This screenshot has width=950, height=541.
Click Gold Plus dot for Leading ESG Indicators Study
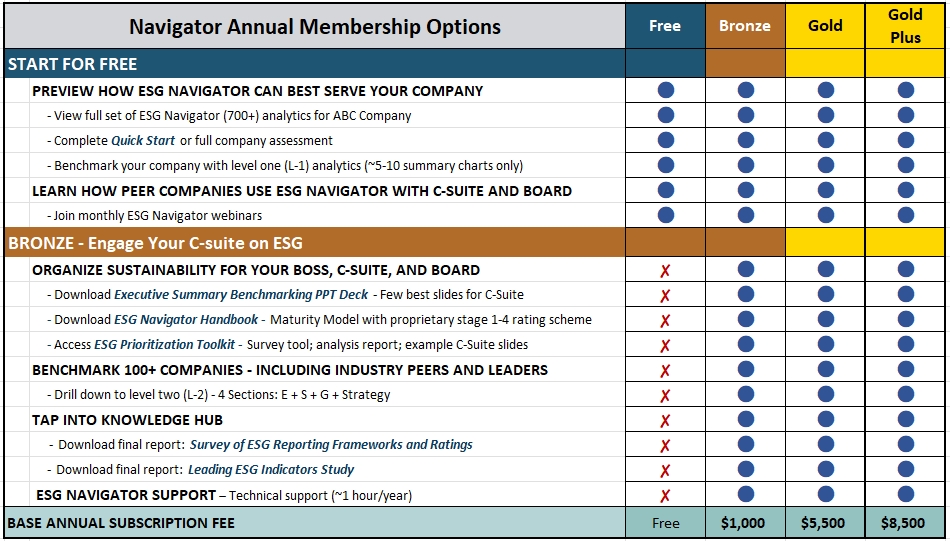[905, 469]
